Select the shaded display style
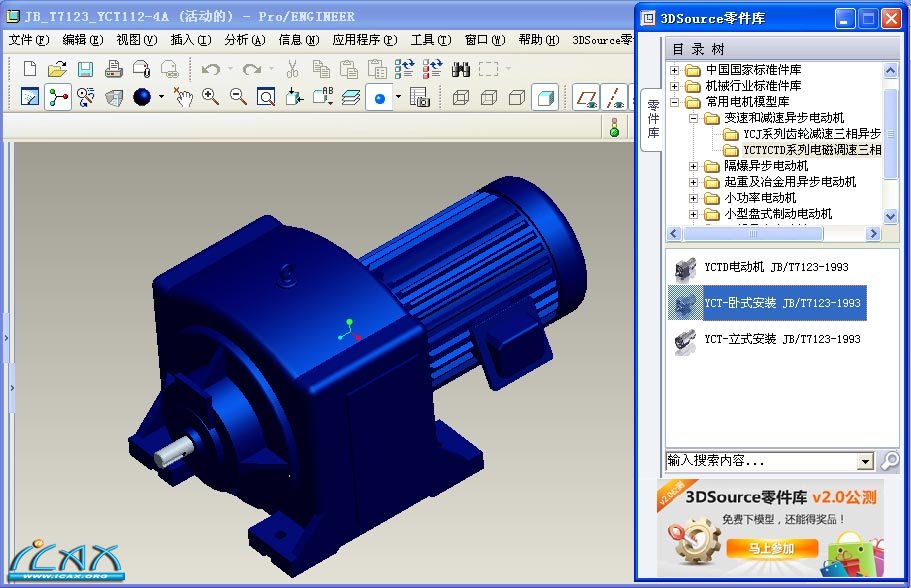Viewport: 911px width, 588px height. (545, 97)
